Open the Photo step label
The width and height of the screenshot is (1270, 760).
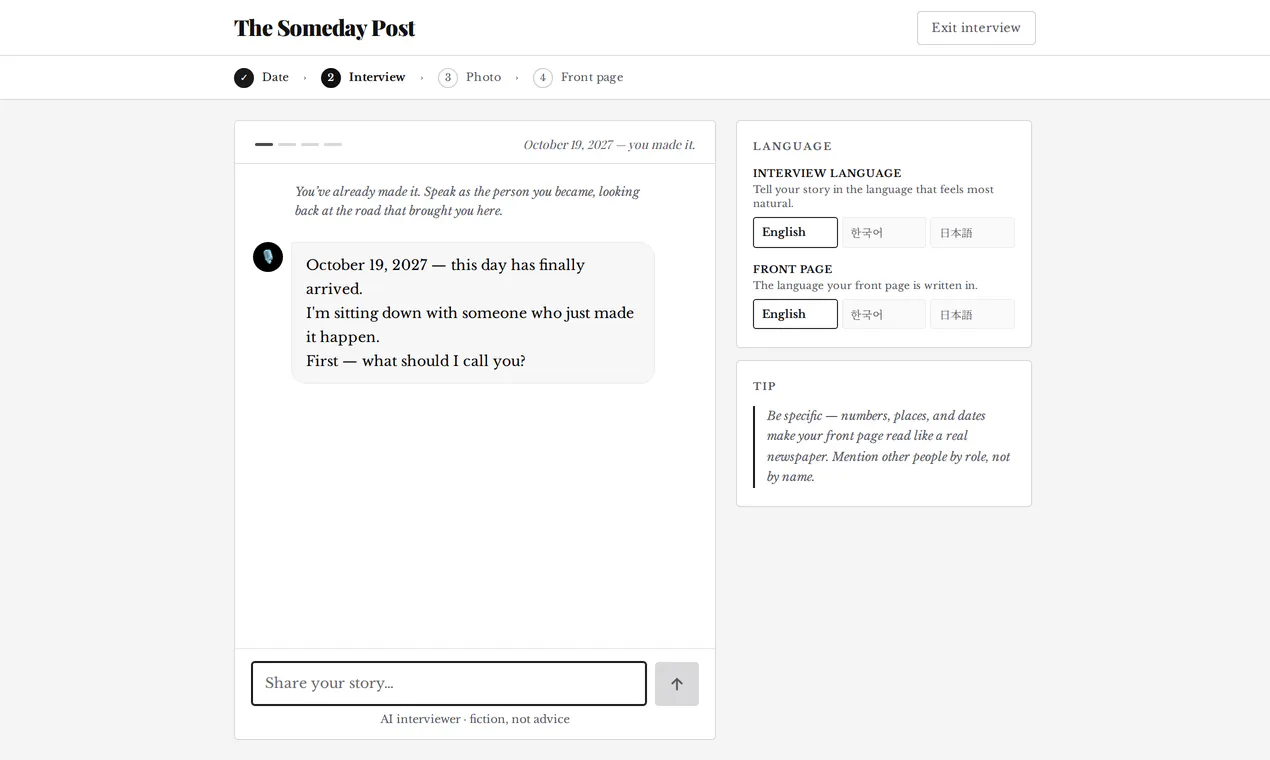483,77
